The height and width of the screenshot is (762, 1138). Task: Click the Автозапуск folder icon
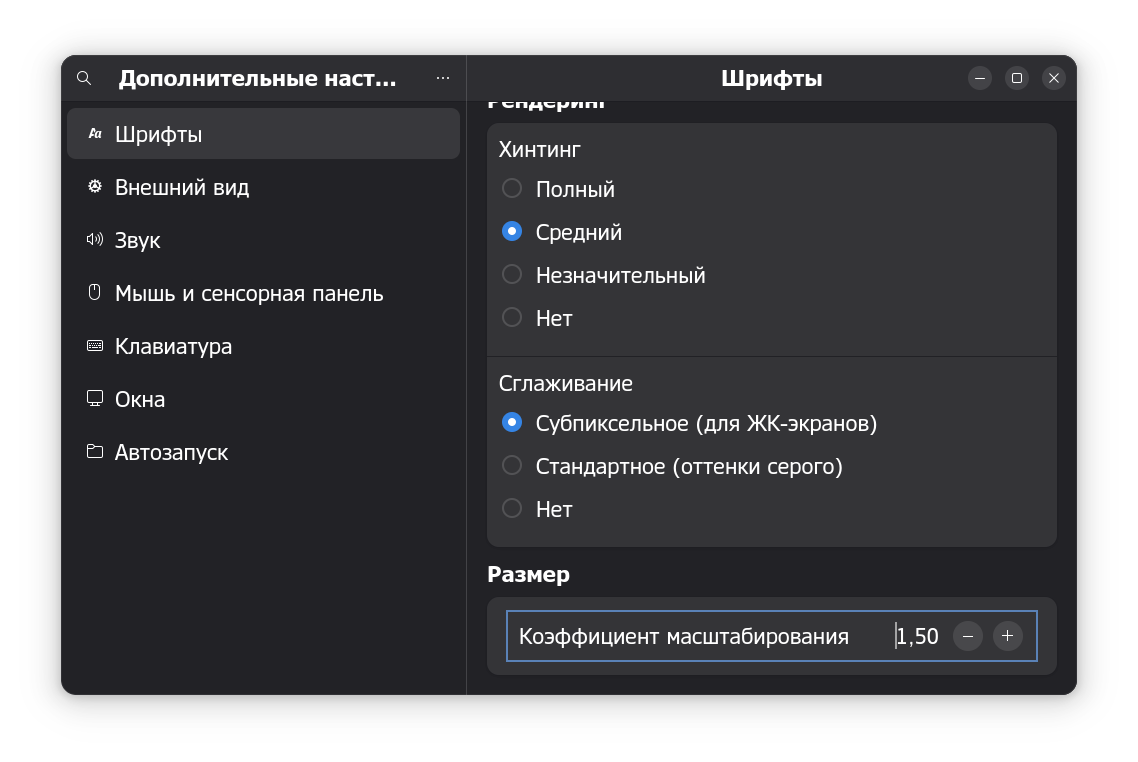tap(95, 452)
